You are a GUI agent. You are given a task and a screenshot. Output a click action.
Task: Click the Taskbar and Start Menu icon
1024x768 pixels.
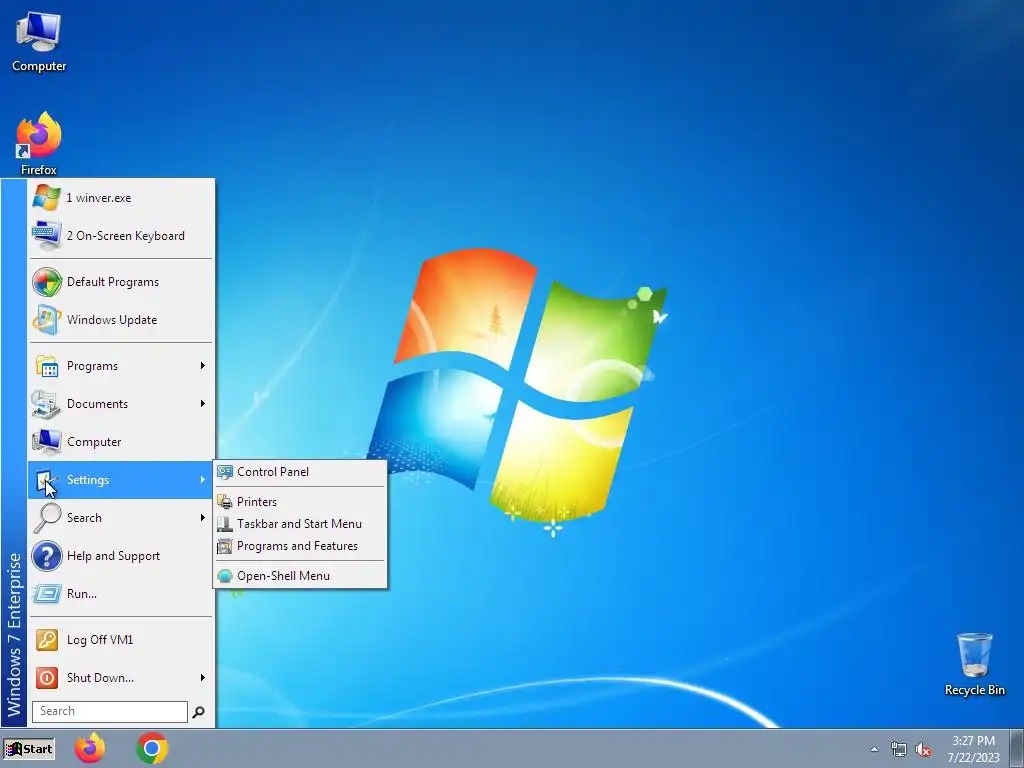point(225,524)
